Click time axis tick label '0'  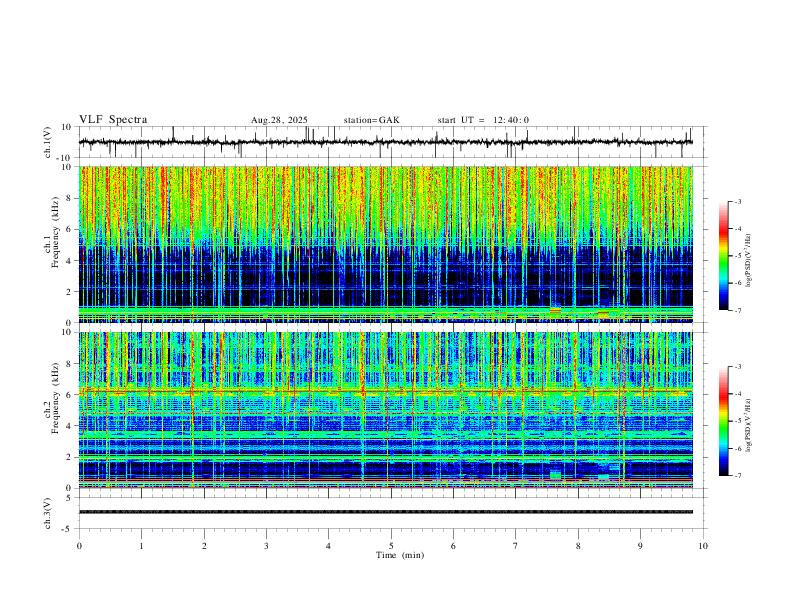coord(79,546)
